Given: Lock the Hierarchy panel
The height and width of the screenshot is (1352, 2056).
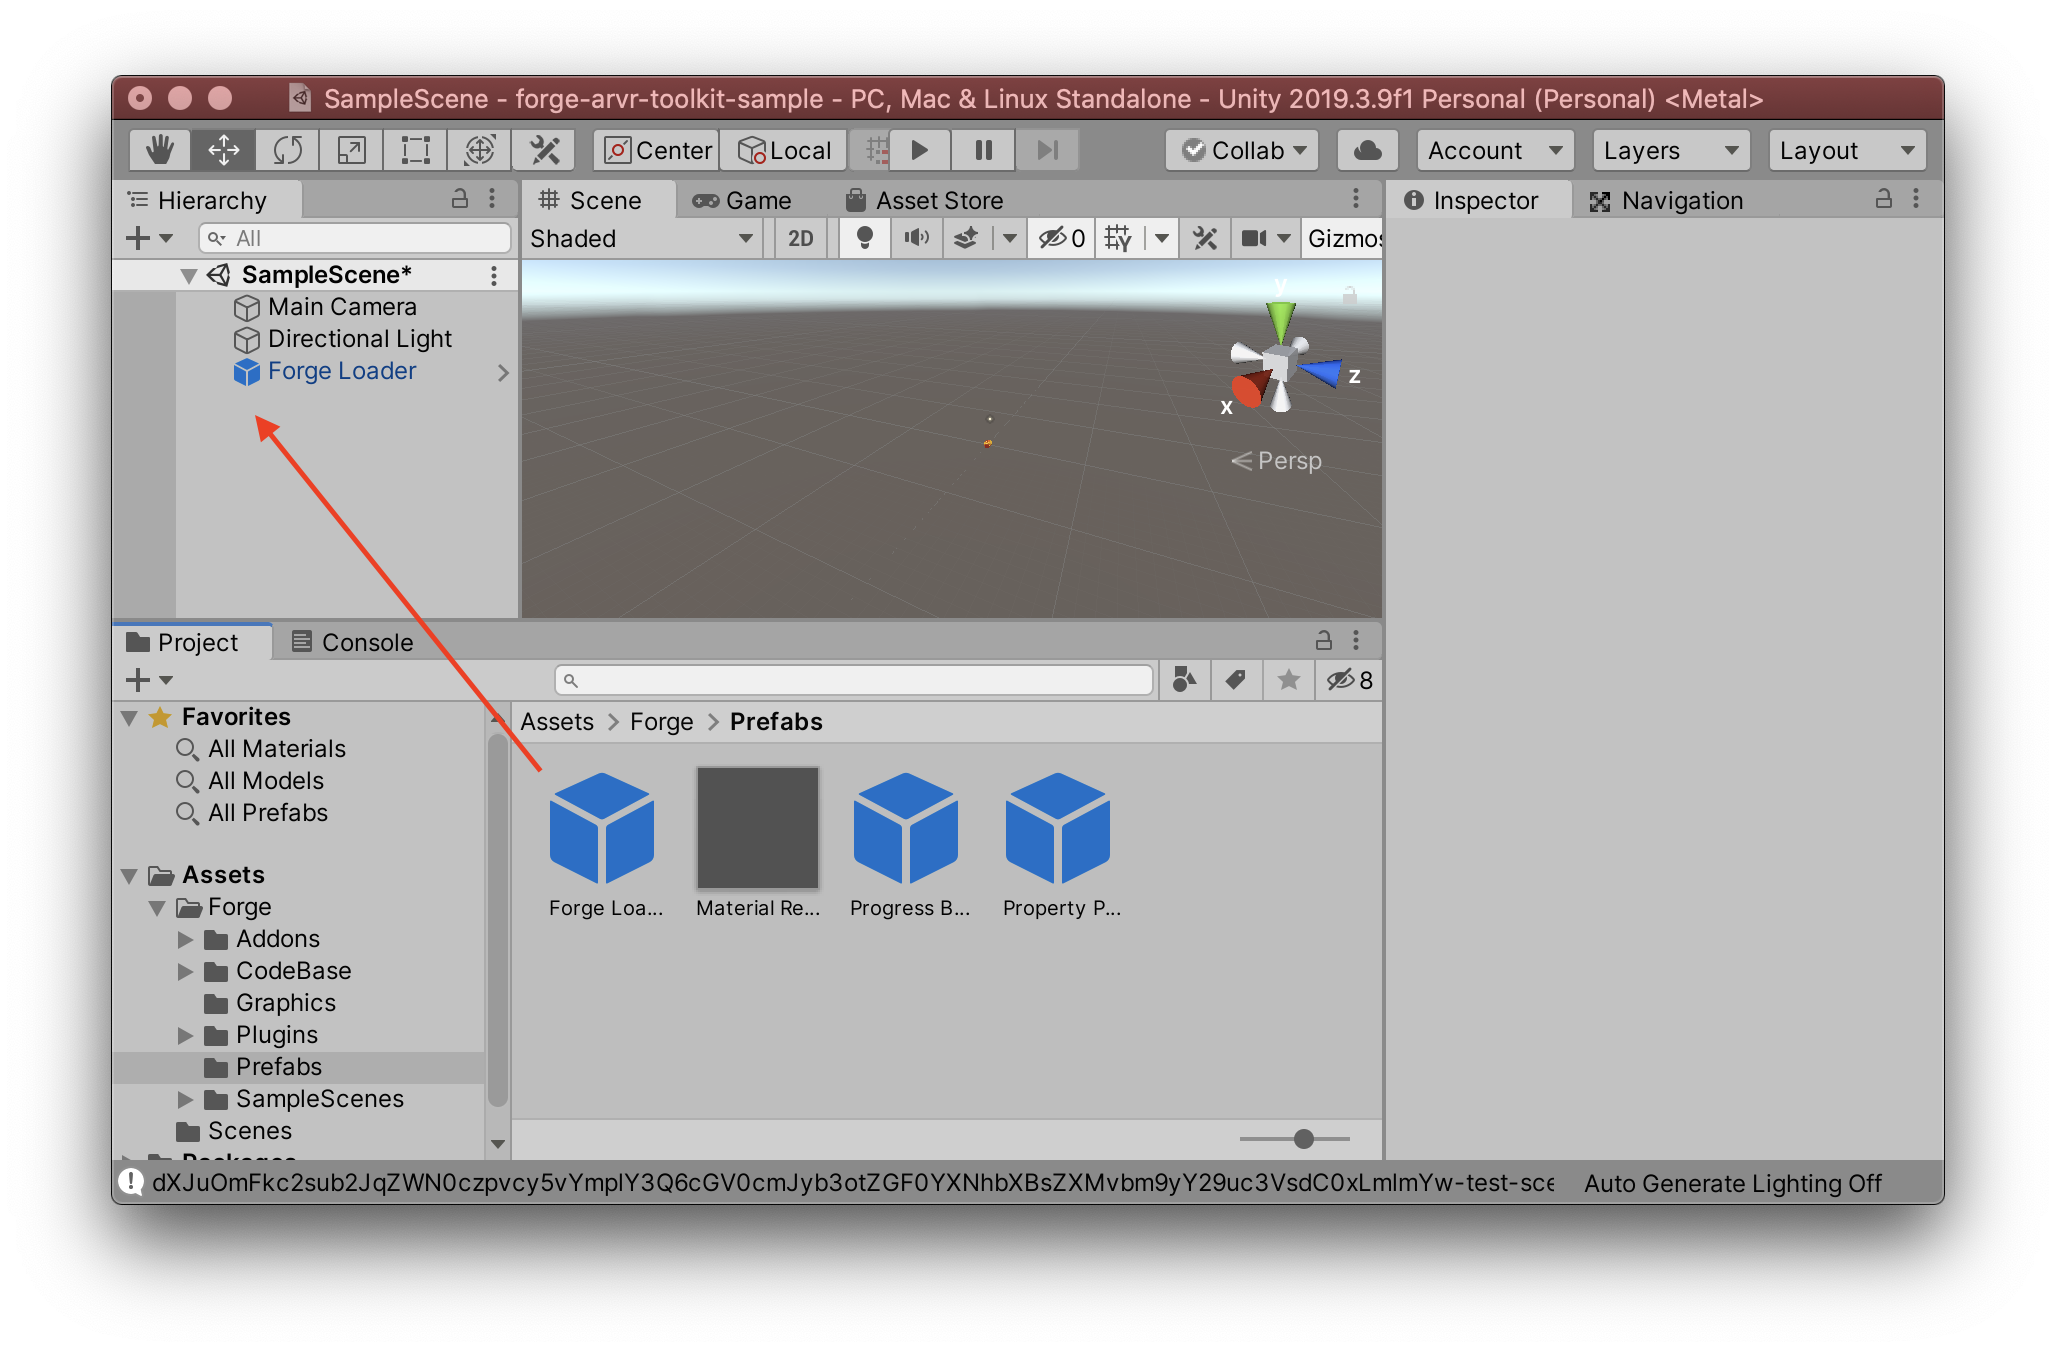Looking at the screenshot, I should tap(460, 198).
